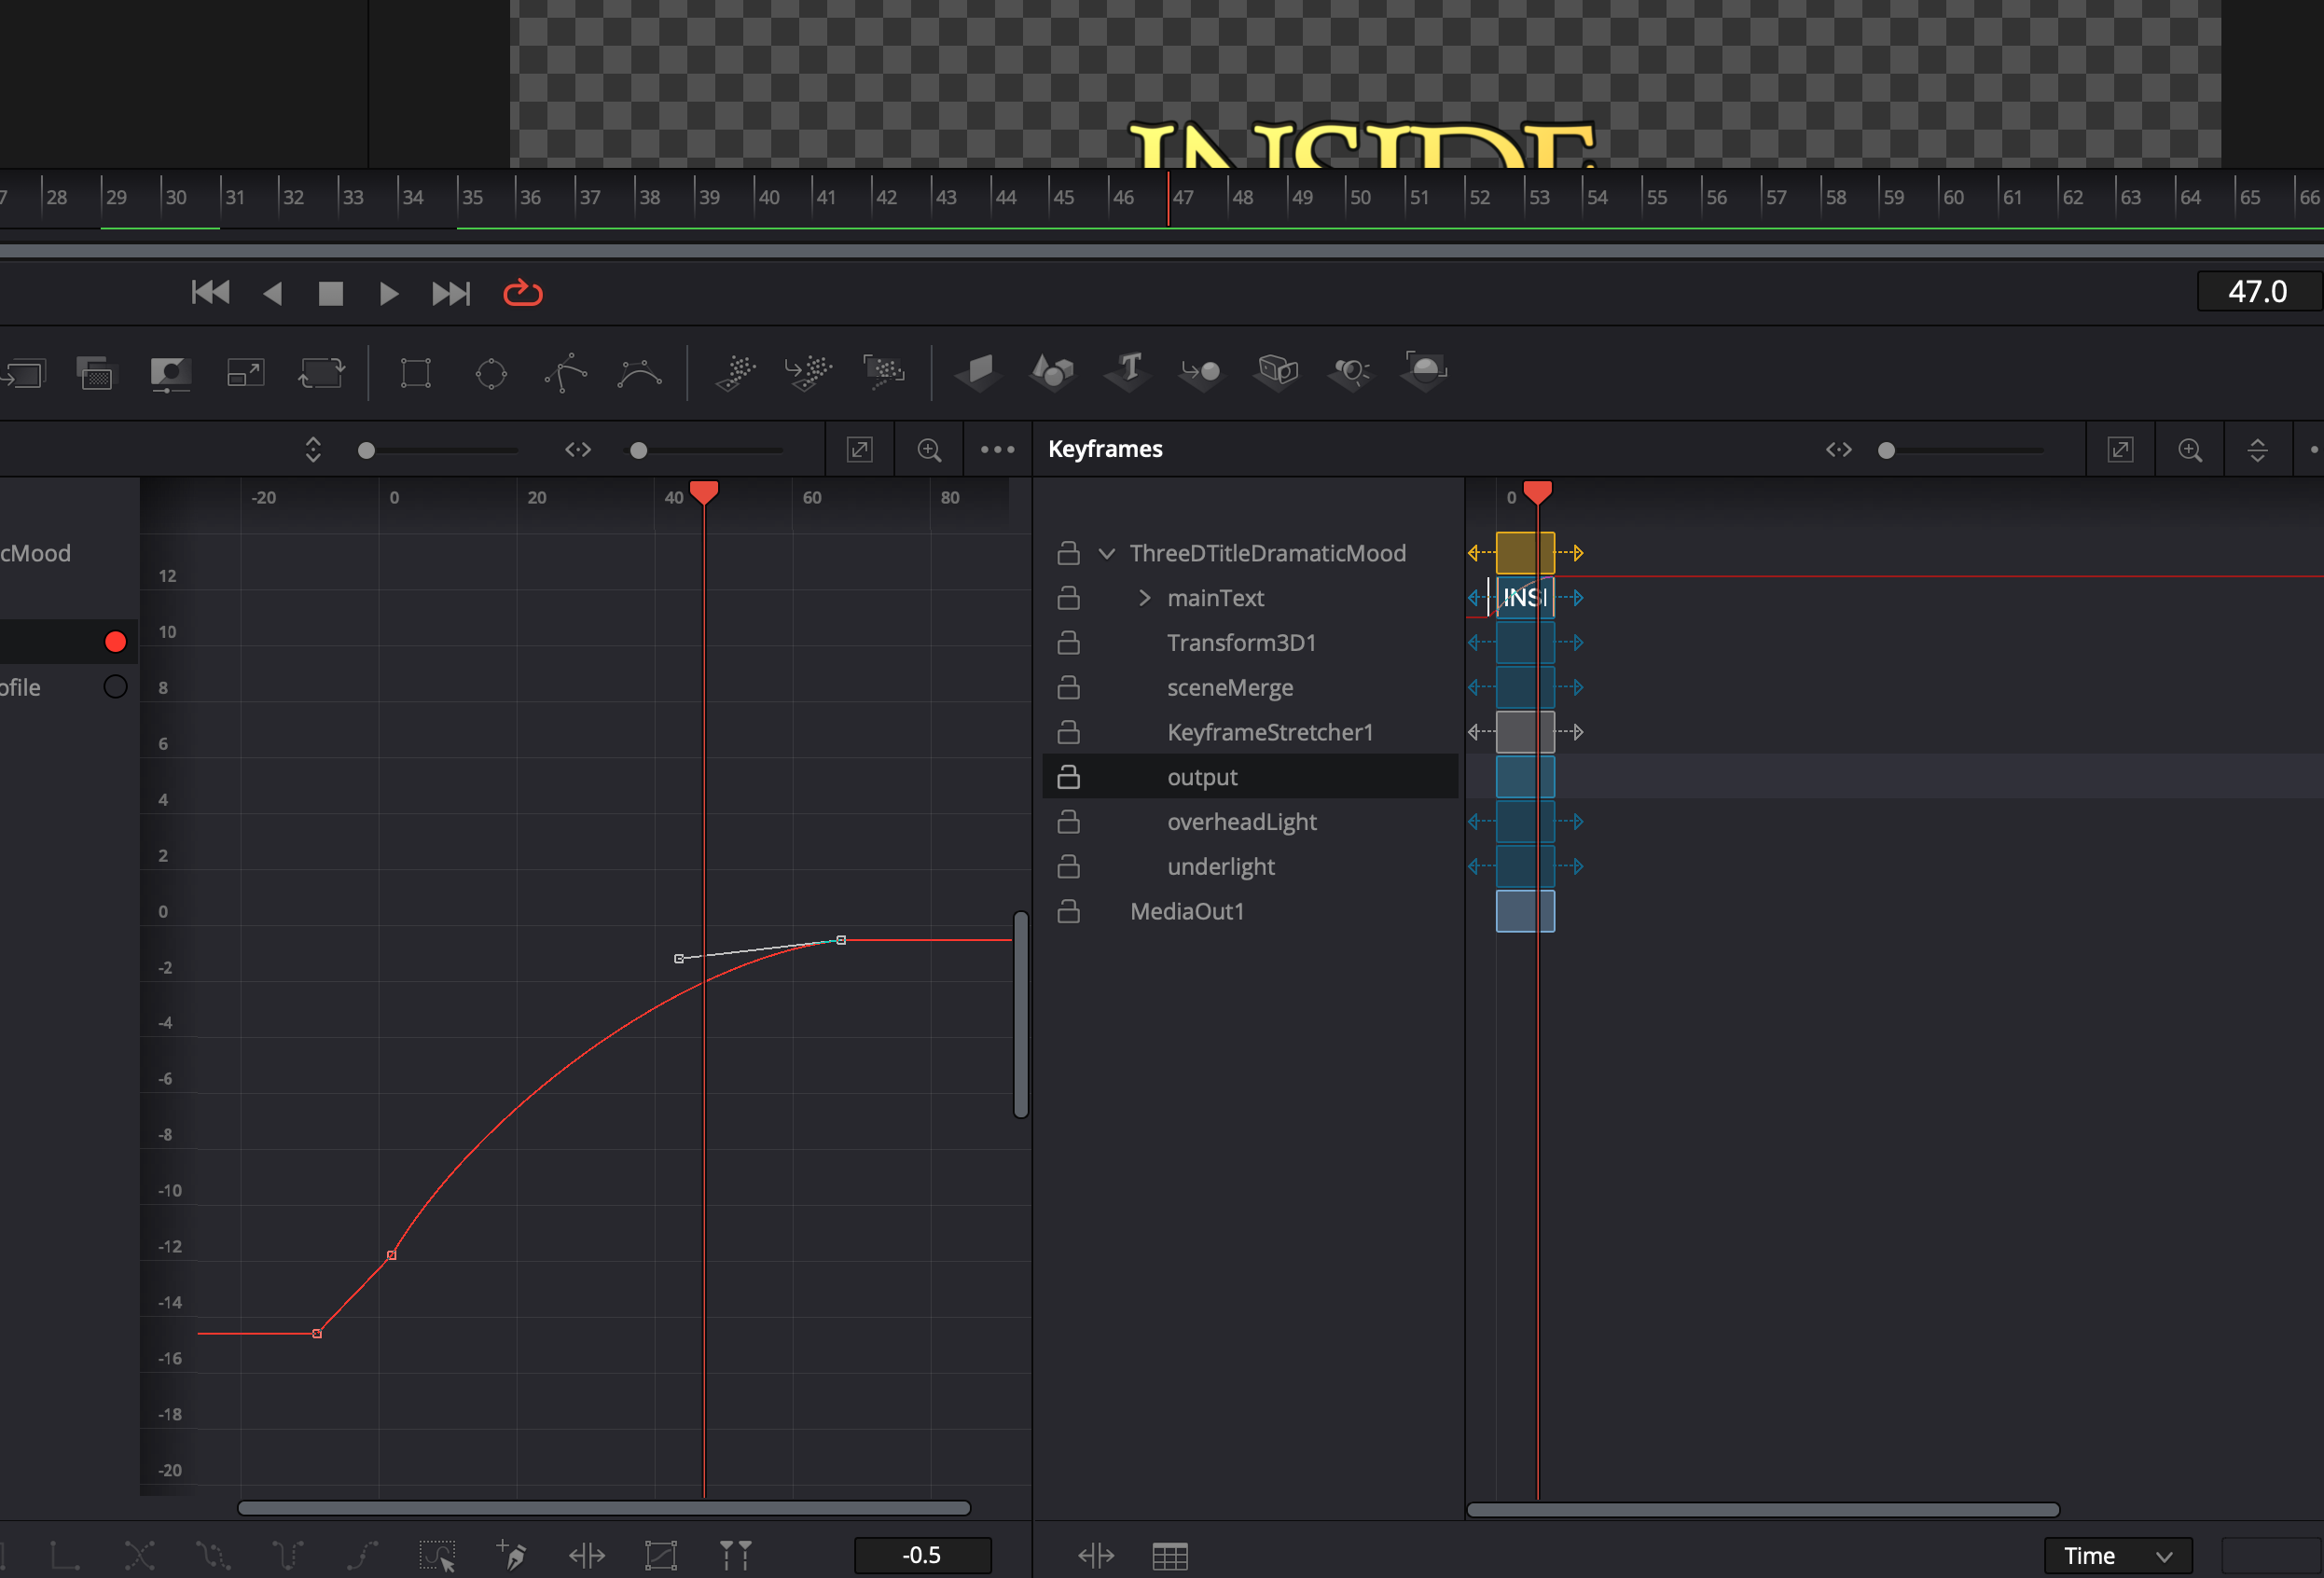Add a Transform node from toolbar
Viewport: 2324px width, 1578px height.
[x=321, y=373]
